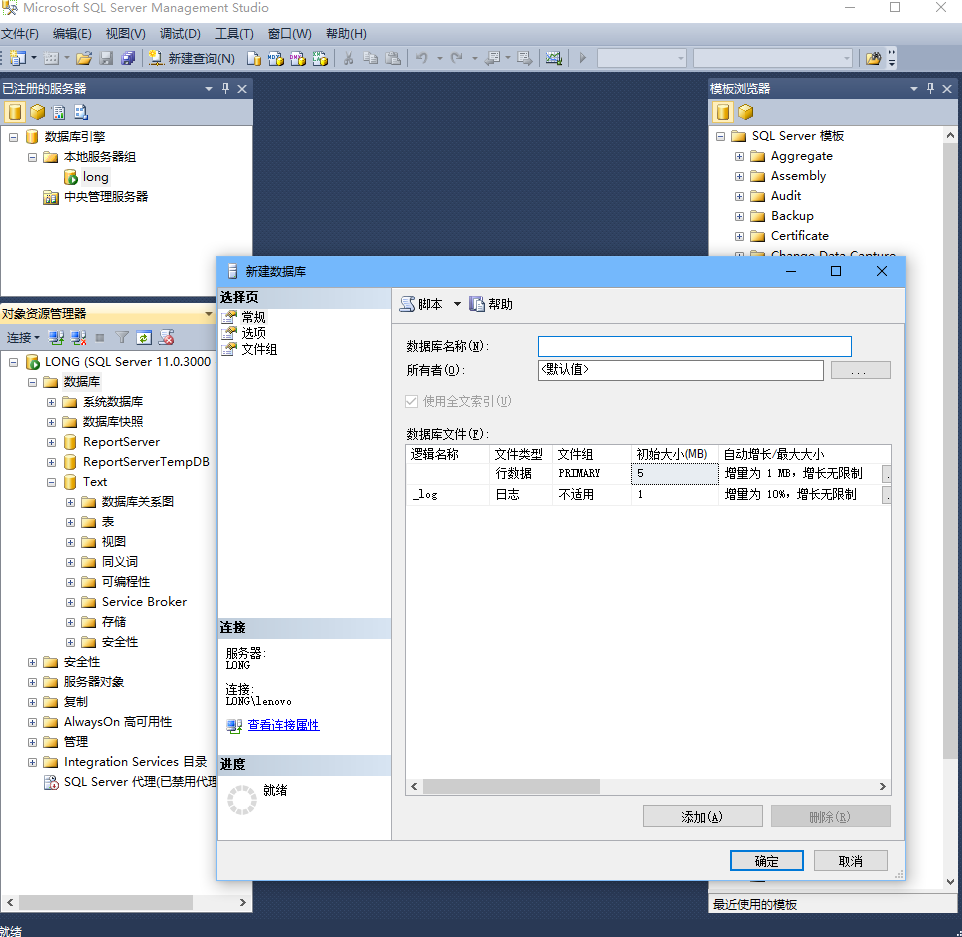Click the Paste icon in toolbar
Image resolution: width=962 pixels, height=937 pixels.
tap(393, 58)
